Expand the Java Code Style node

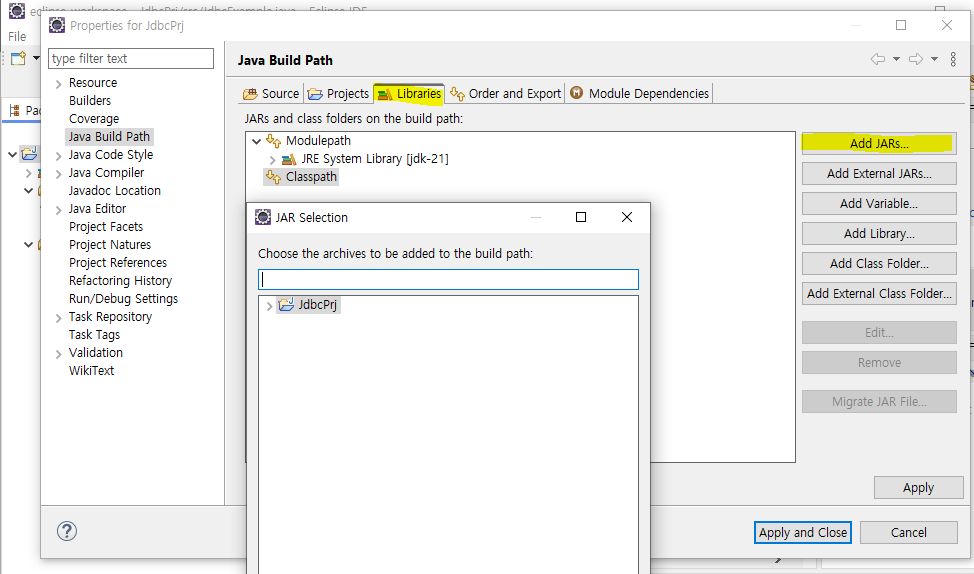(x=58, y=156)
